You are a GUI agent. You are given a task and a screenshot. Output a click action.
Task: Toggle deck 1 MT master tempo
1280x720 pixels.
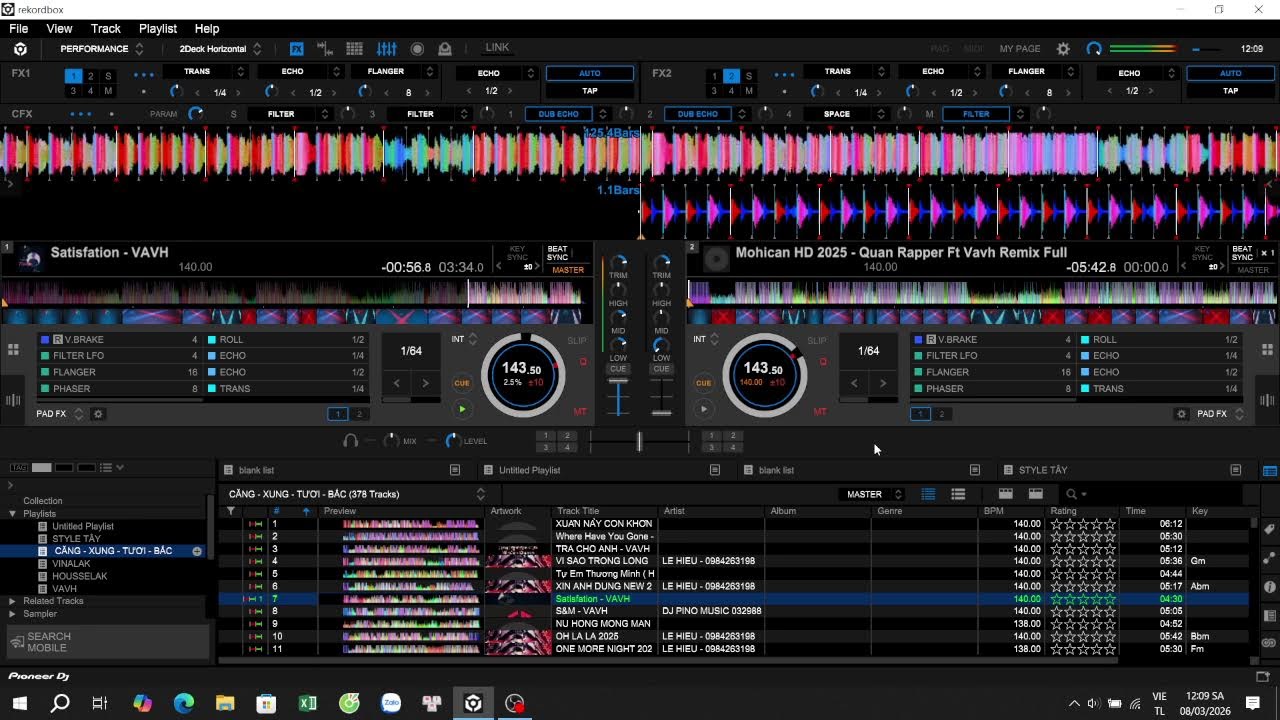pyautogui.click(x=580, y=412)
